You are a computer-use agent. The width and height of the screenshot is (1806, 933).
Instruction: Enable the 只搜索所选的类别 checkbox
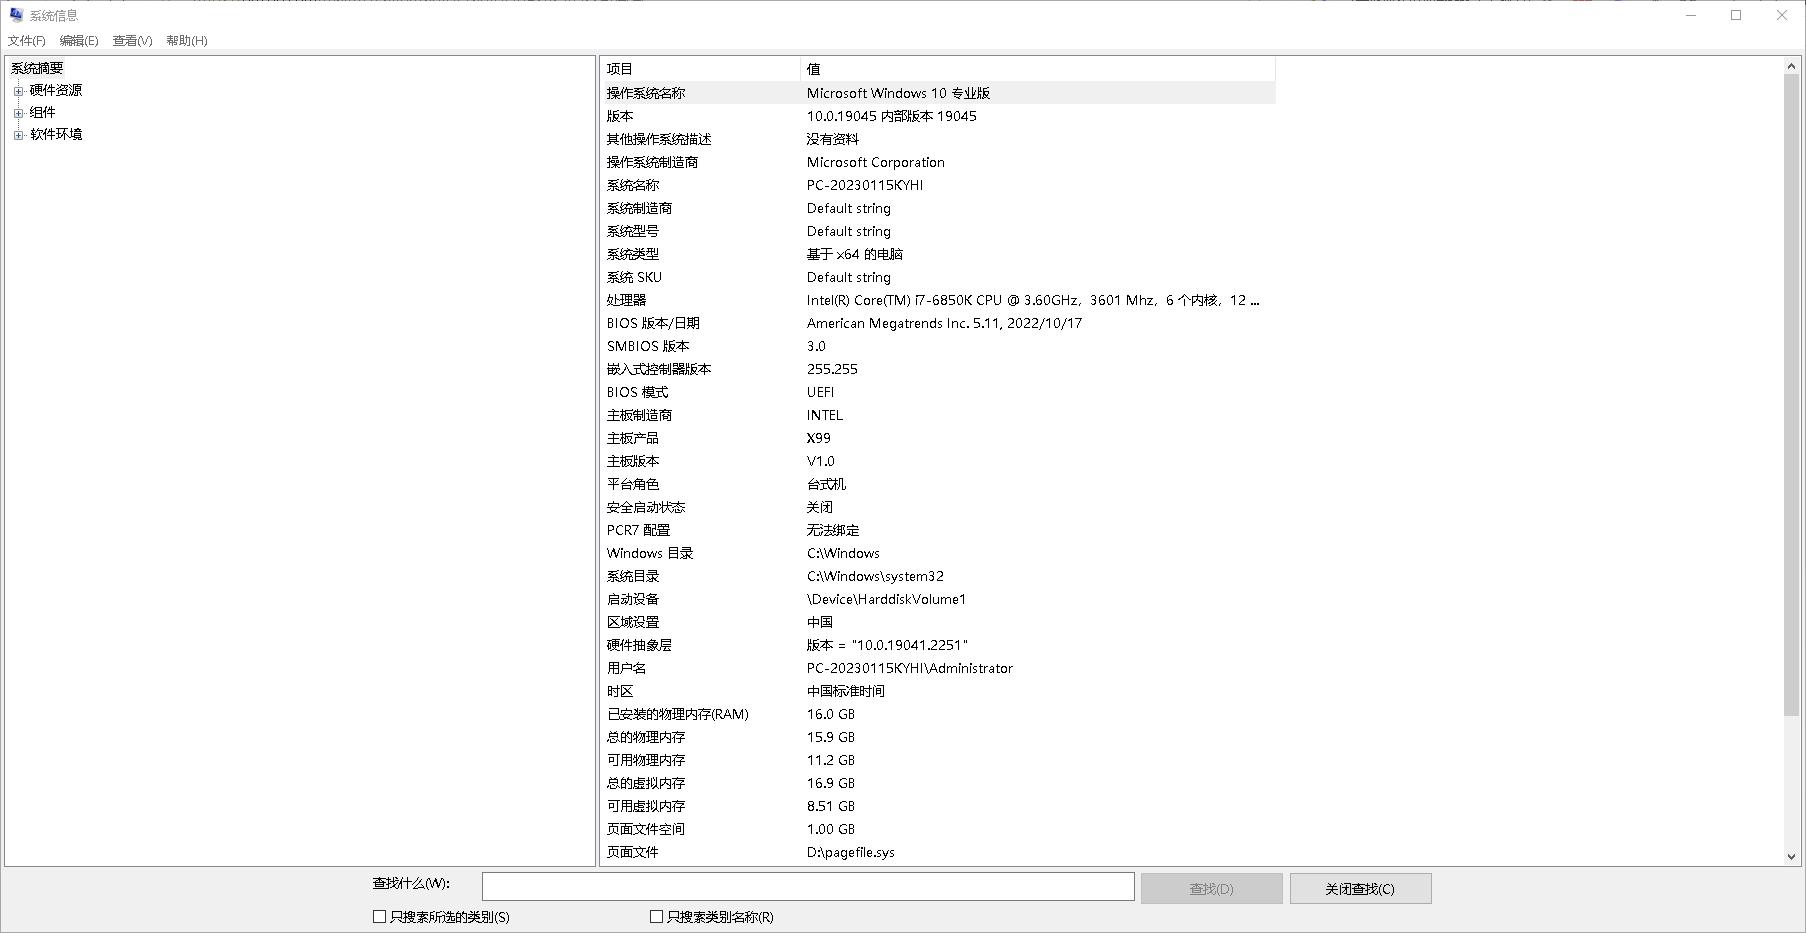click(x=380, y=915)
